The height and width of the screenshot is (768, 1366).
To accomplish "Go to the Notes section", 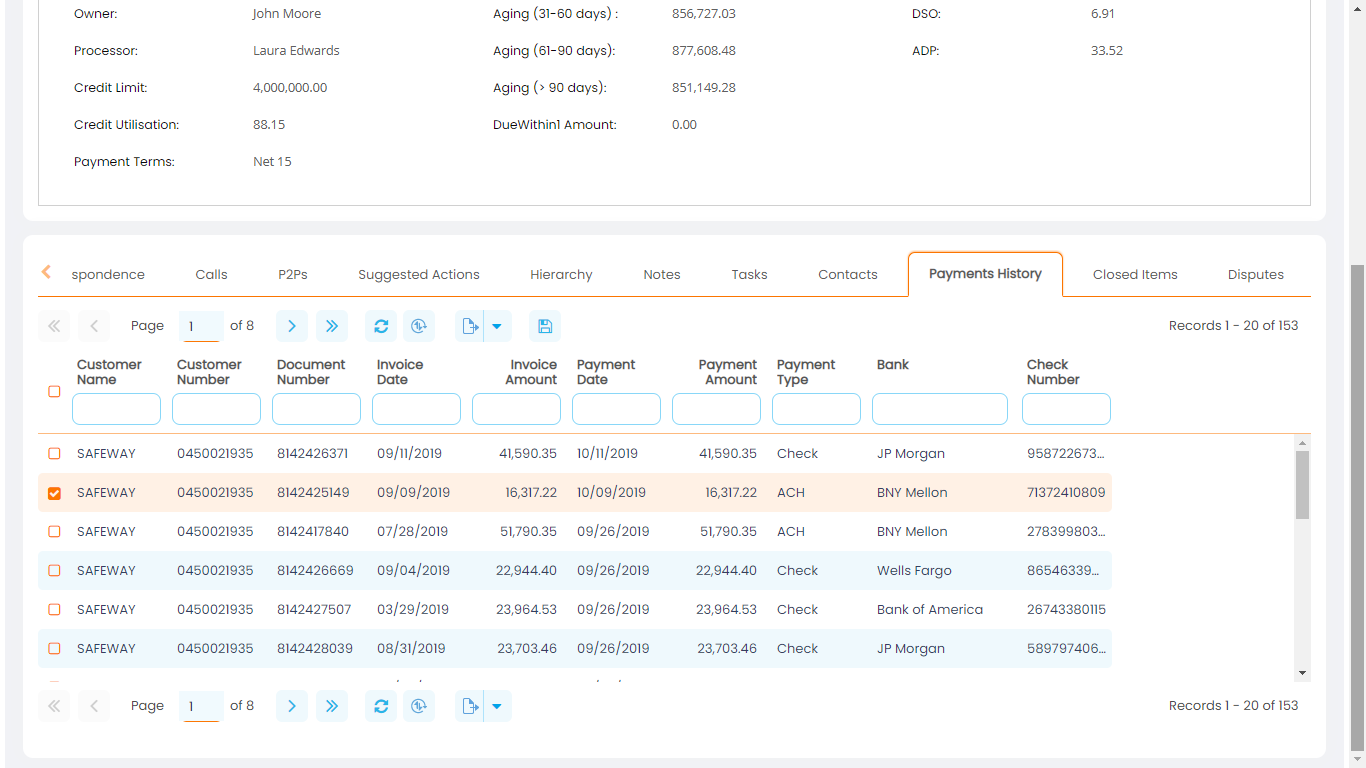I will [661, 274].
